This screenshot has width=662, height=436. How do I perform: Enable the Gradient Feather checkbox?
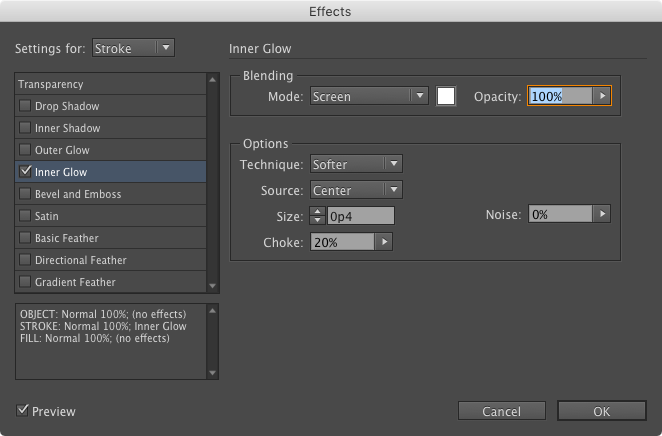click(25, 282)
